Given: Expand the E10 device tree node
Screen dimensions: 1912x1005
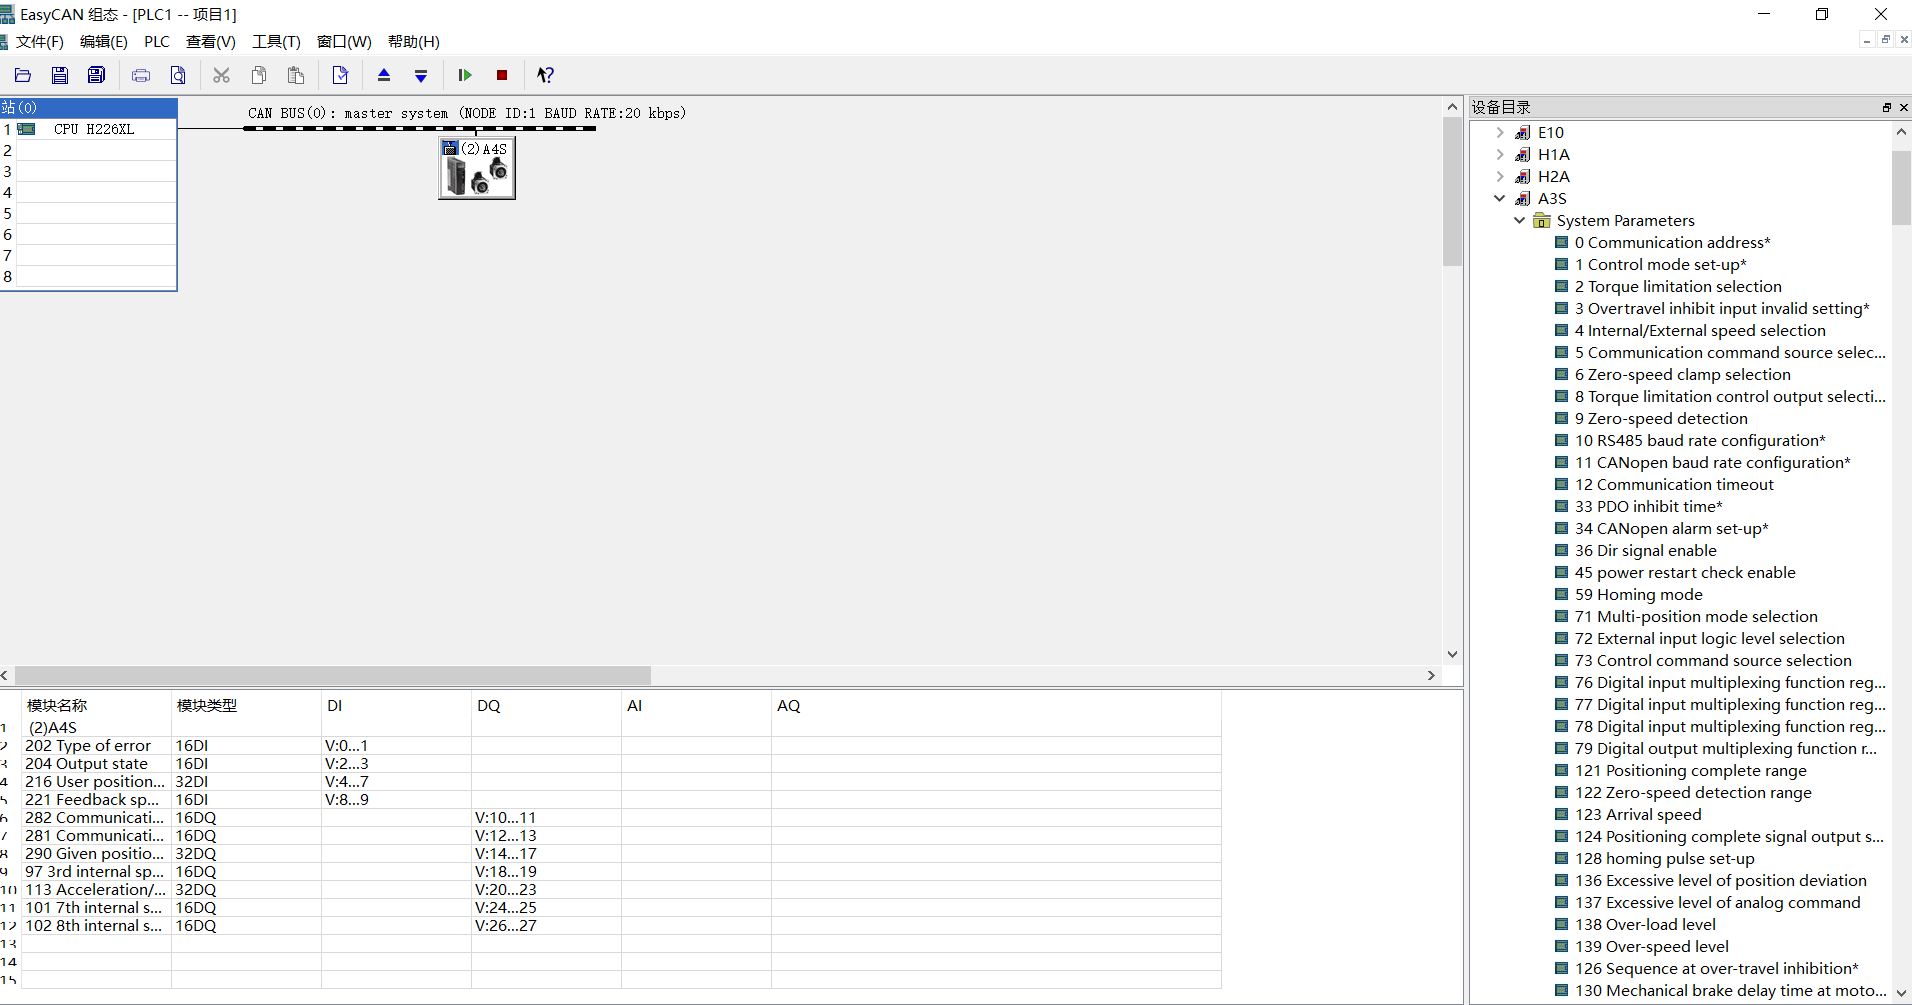Looking at the screenshot, I should 1499,132.
